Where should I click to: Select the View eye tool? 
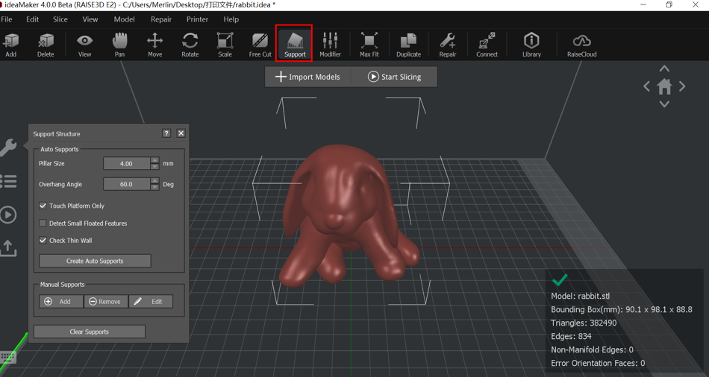85,45
